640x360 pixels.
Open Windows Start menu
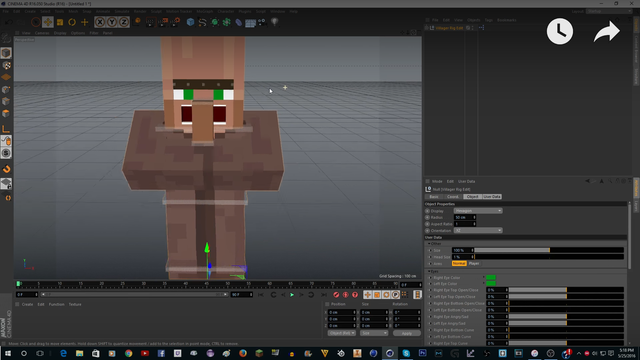click(x=8, y=353)
